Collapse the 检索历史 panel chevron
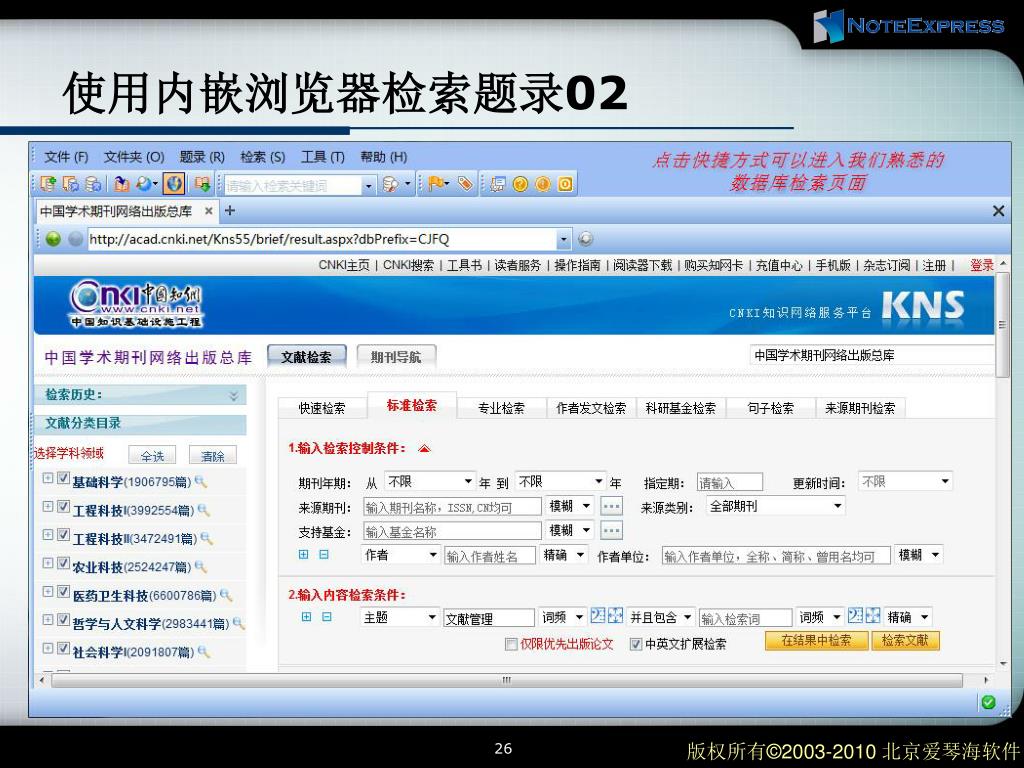 pyautogui.click(x=234, y=396)
